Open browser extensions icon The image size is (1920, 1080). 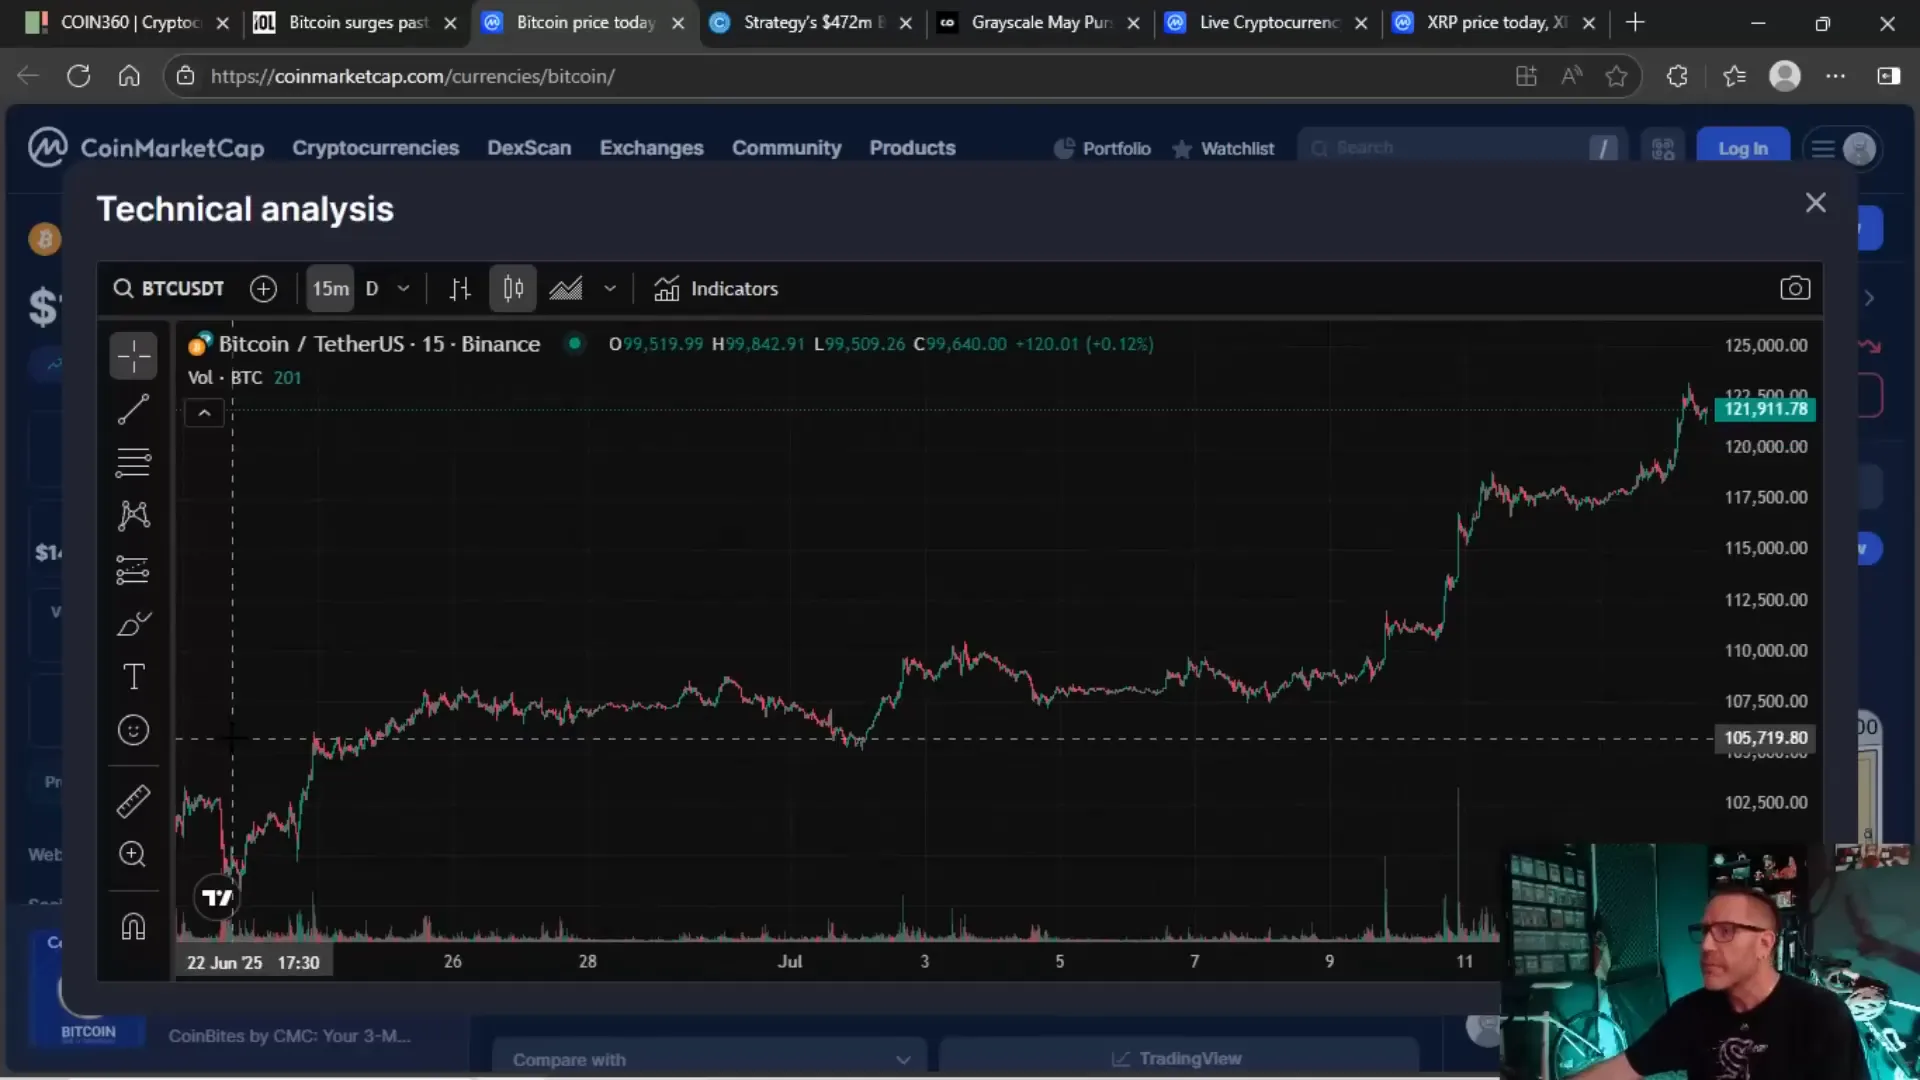1677,76
